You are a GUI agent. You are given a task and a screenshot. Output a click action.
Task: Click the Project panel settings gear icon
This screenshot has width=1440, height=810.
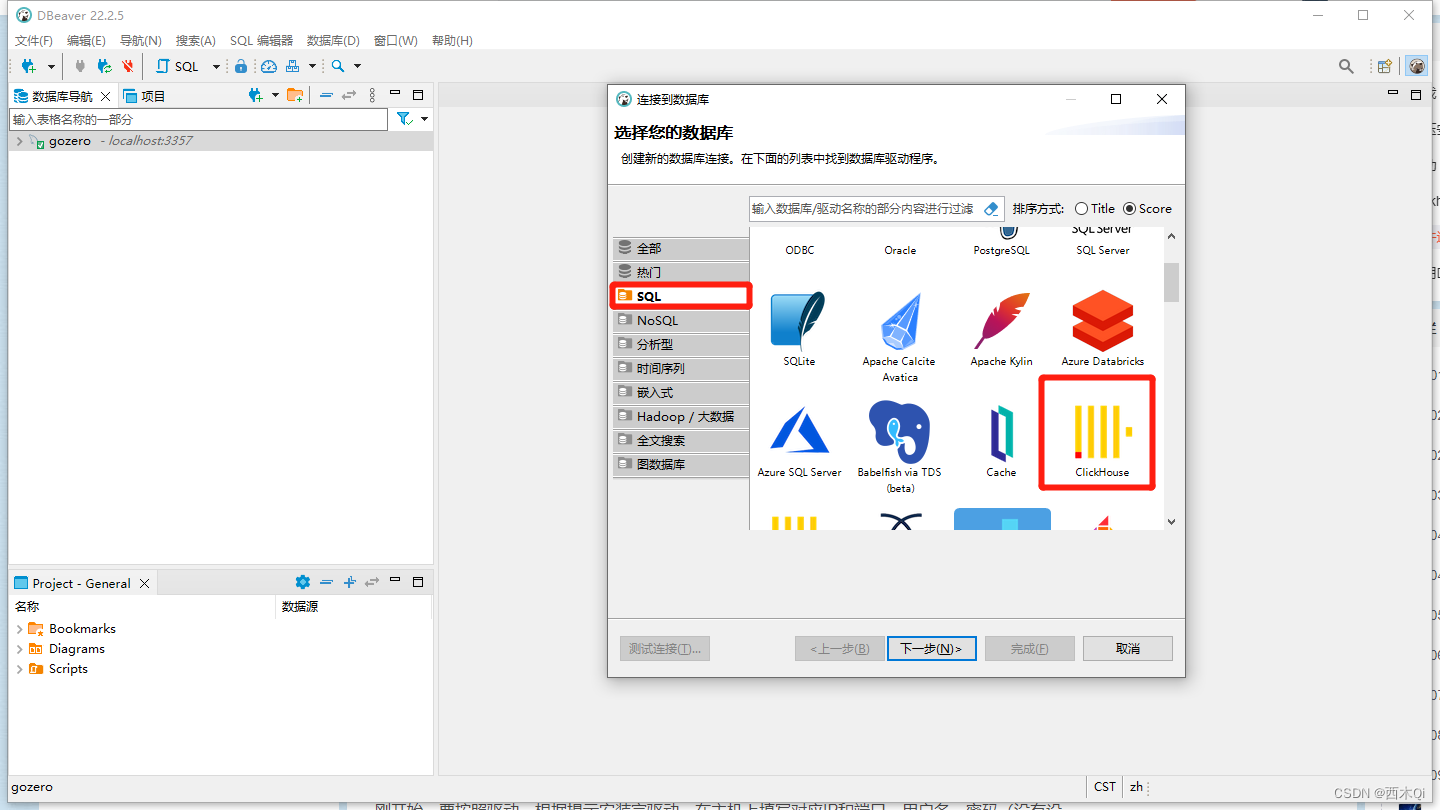[303, 582]
